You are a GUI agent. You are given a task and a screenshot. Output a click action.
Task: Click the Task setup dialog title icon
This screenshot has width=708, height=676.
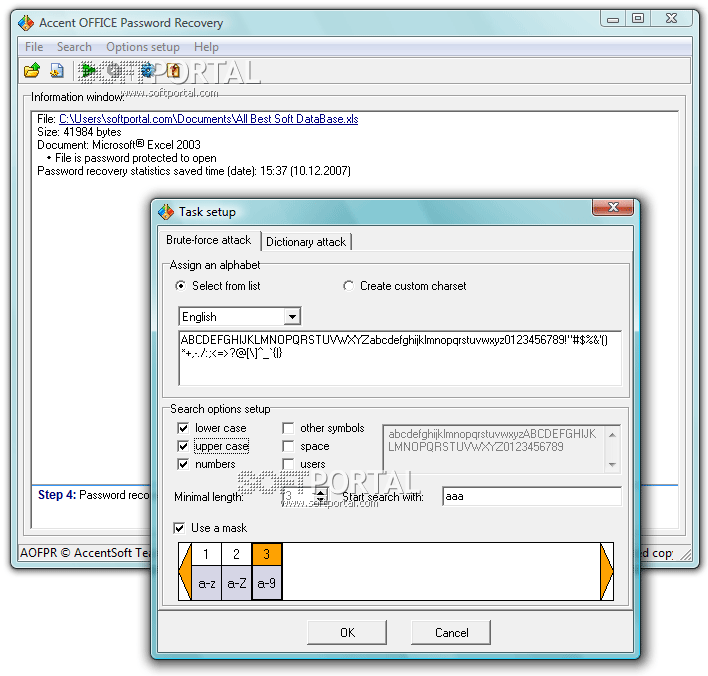pos(166,211)
